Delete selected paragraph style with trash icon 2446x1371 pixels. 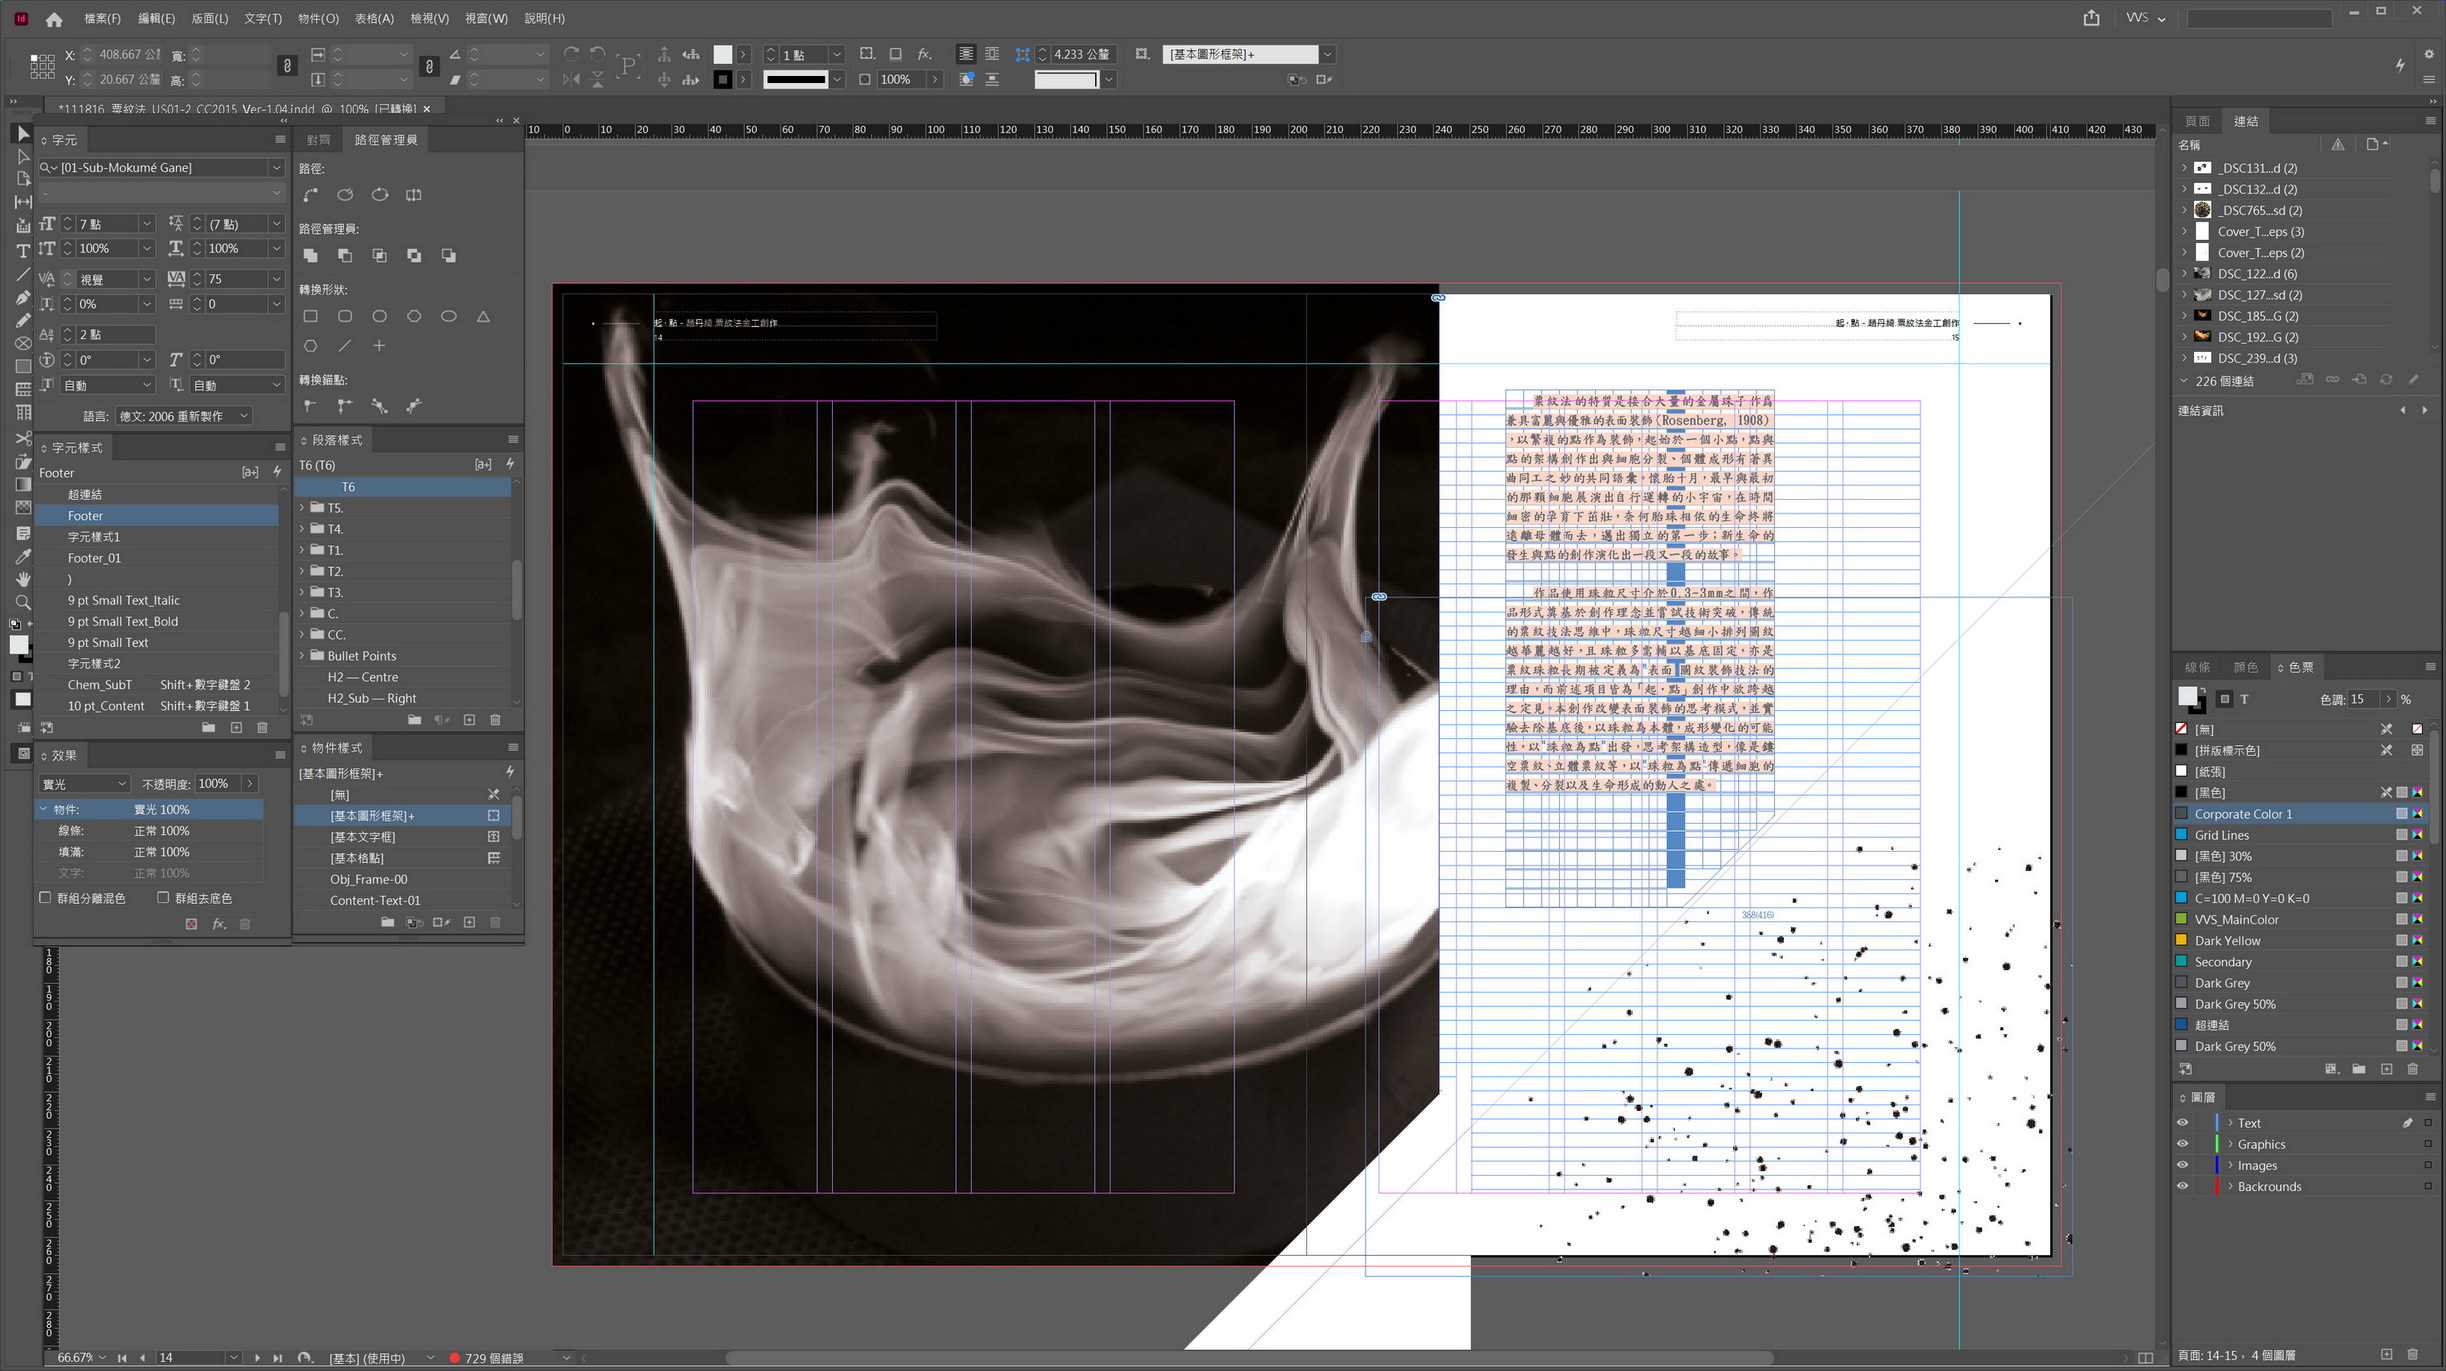tap(495, 720)
